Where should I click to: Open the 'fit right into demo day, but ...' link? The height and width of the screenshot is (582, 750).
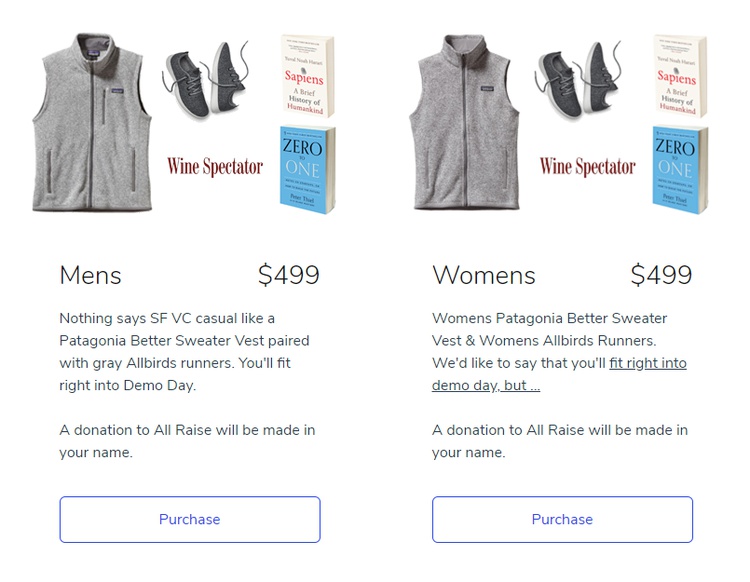pyautogui.click(x=559, y=374)
